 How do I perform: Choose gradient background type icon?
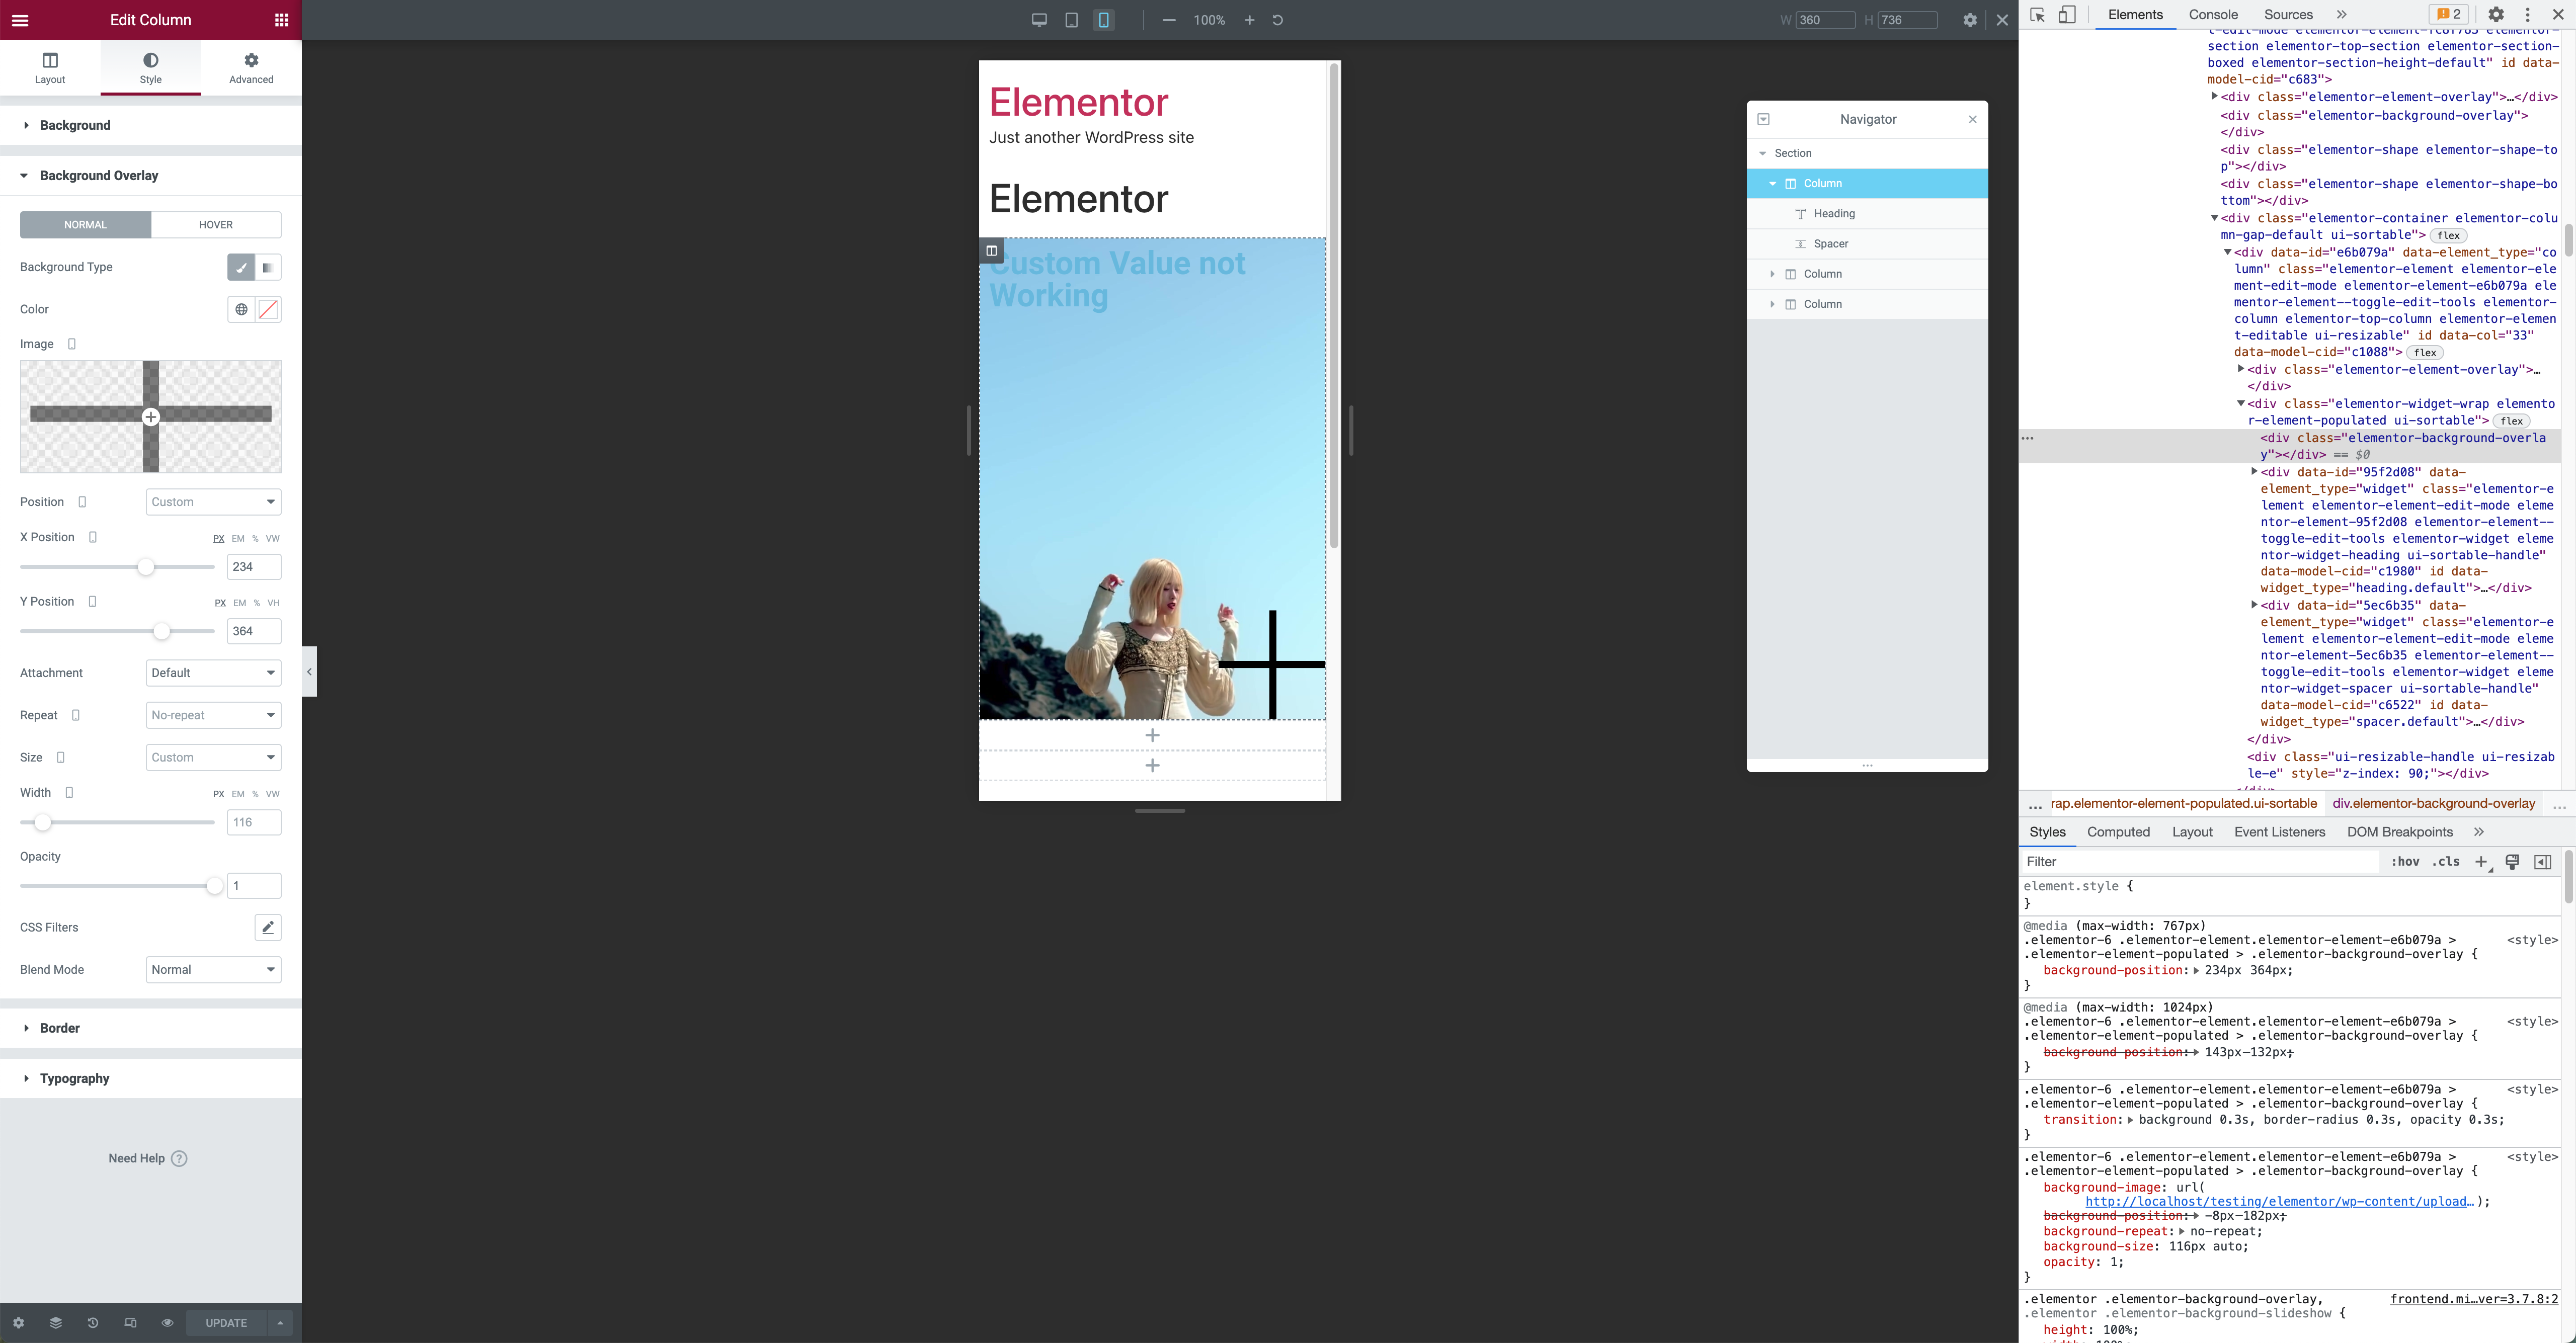[x=268, y=267]
